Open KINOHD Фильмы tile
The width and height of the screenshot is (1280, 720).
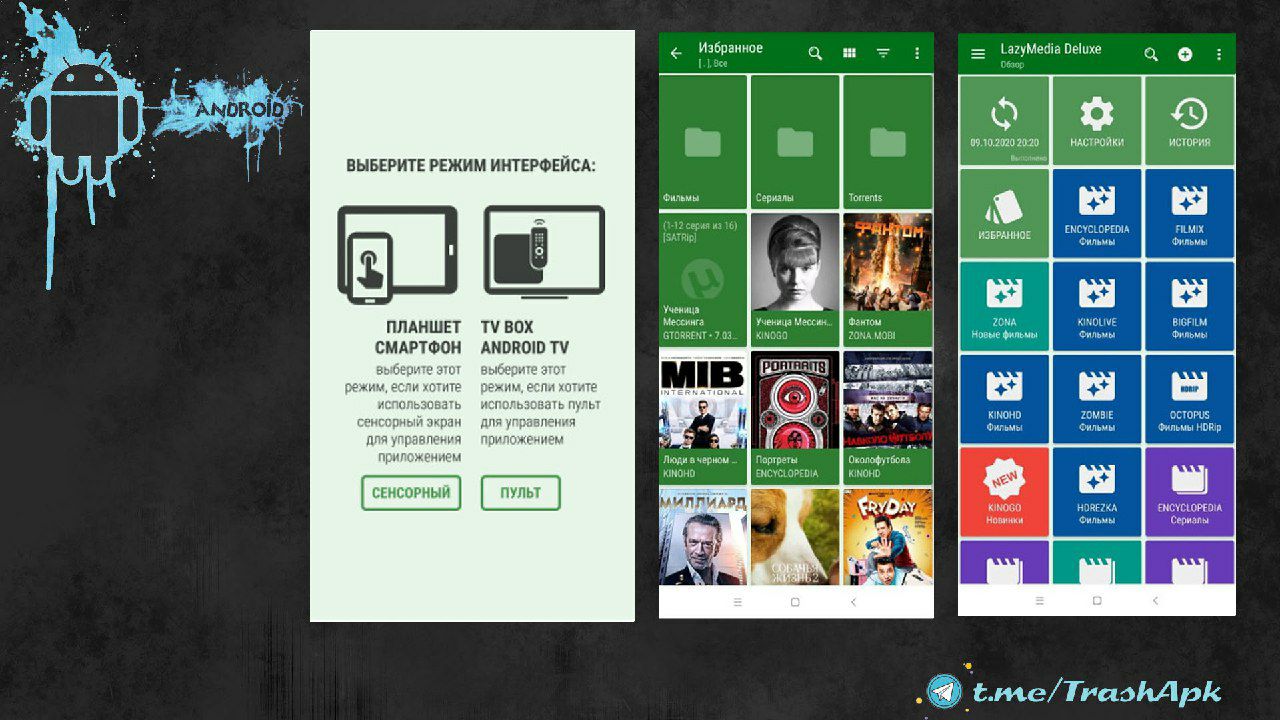coord(1004,399)
